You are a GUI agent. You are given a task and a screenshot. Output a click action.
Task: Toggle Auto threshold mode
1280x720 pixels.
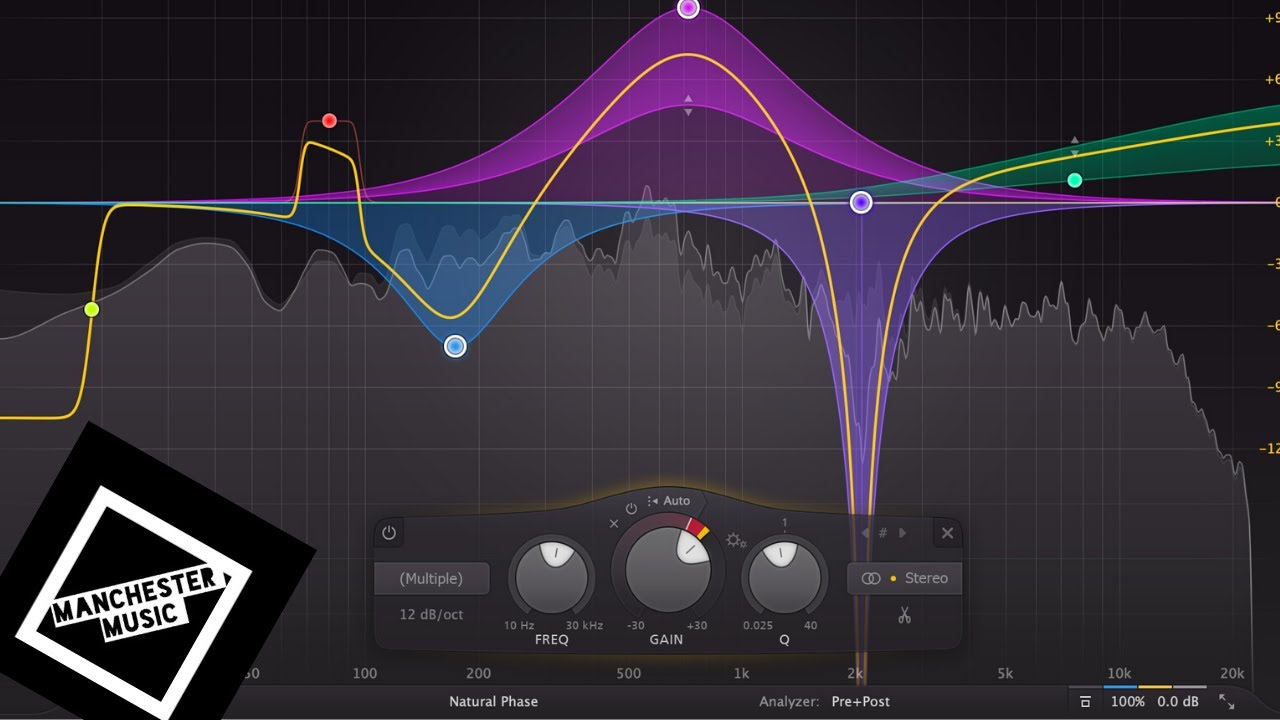pos(669,500)
